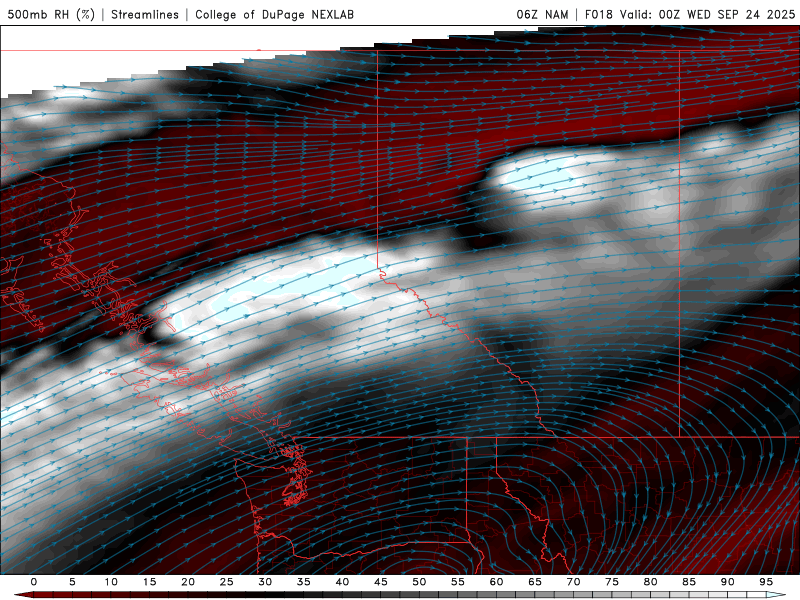Click the "Streamlines" header label
This screenshot has height=600, width=800.
(x=145, y=14)
